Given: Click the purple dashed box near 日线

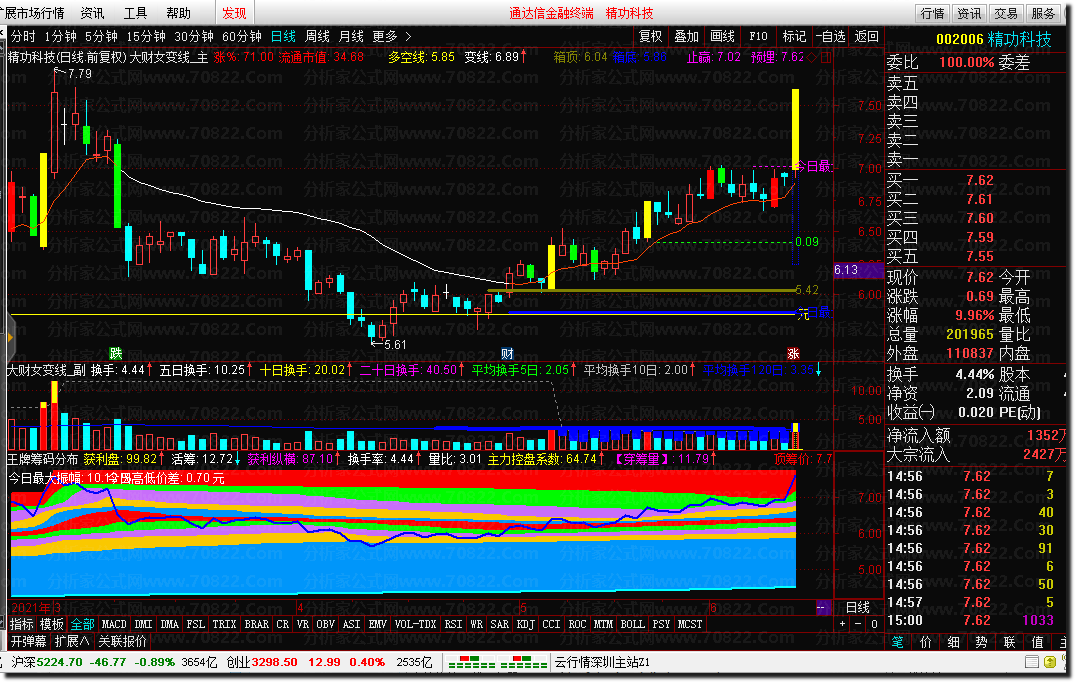Looking at the screenshot, I should click(822, 607).
